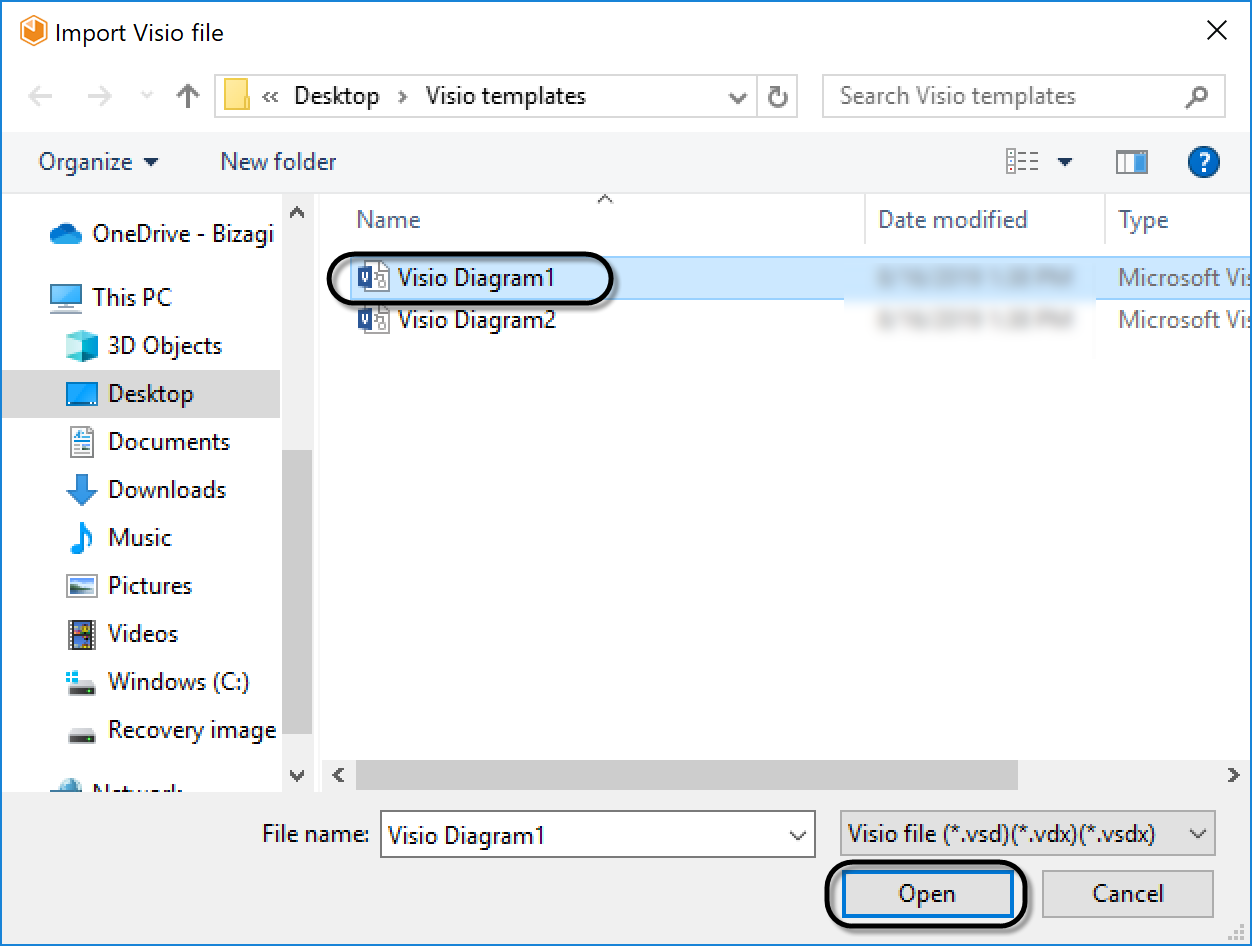The width and height of the screenshot is (1252, 946).
Task: Select Desktop in the address path
Action: (336, 96)
